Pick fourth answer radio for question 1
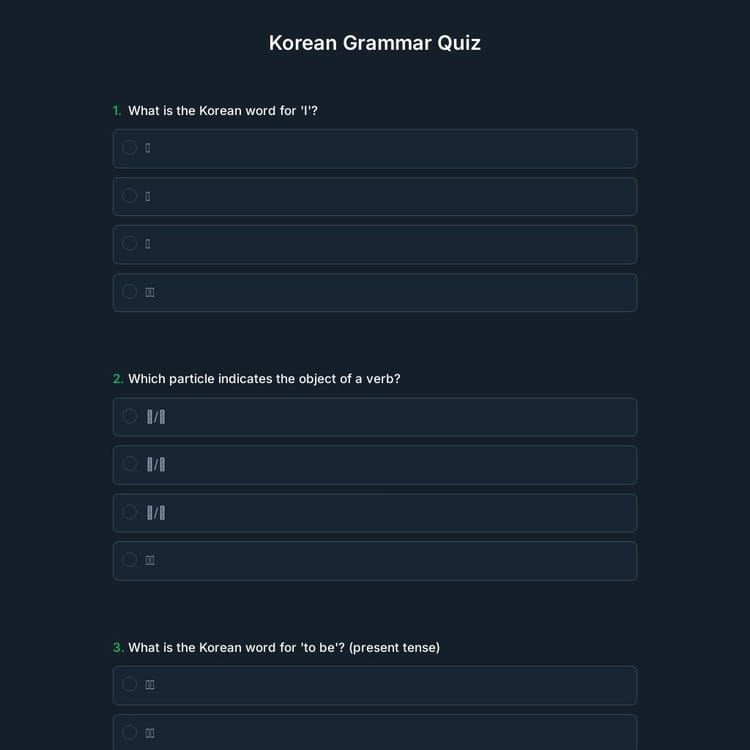The image size is (750, 750). pos(130,292)
